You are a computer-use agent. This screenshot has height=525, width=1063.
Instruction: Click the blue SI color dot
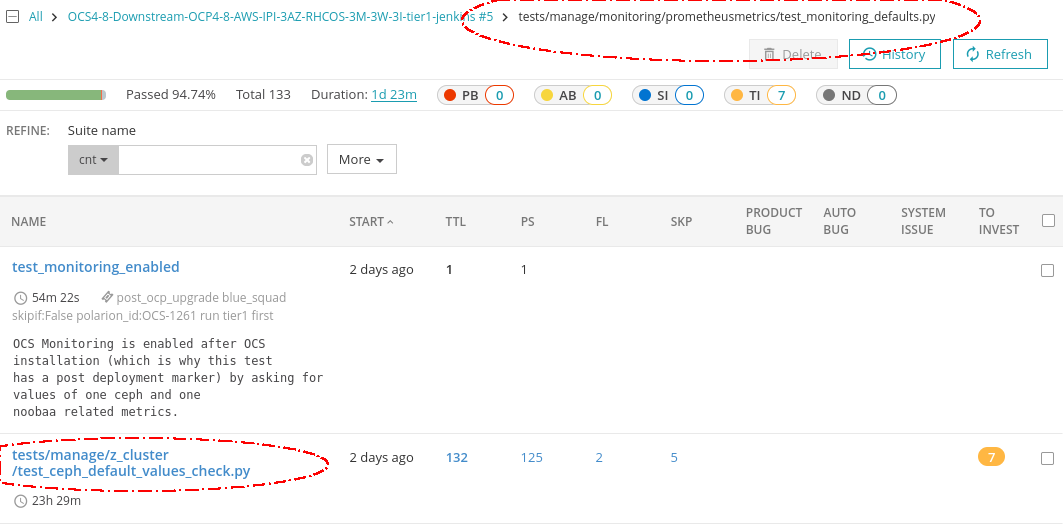pos(645,96)
